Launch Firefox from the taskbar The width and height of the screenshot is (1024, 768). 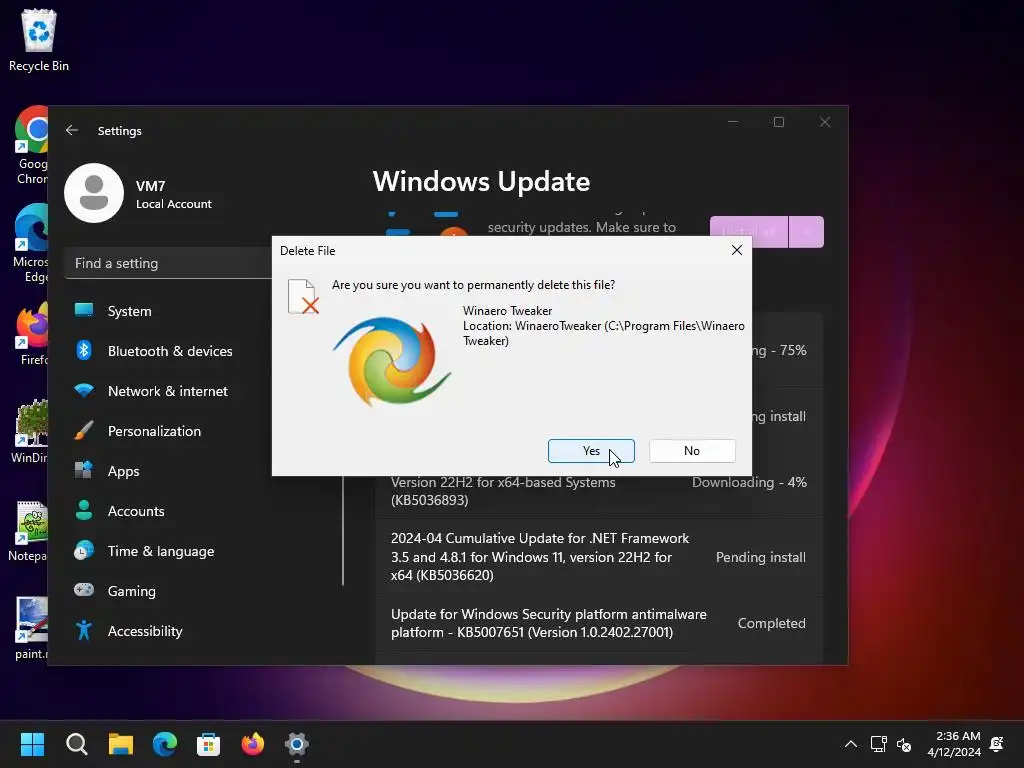click(x=253, y=744)
